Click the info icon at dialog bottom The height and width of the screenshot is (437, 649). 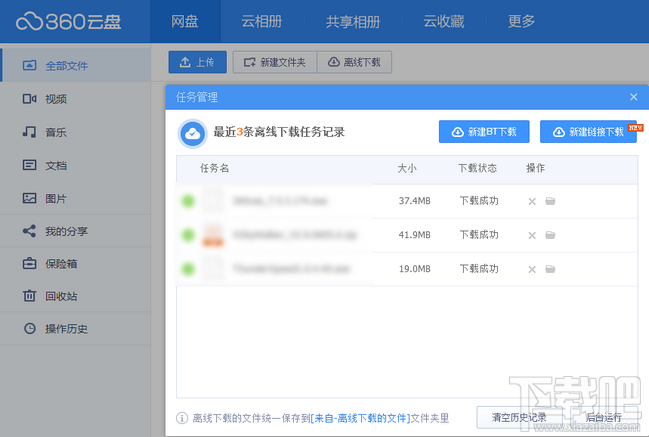(x=182, y=418)
